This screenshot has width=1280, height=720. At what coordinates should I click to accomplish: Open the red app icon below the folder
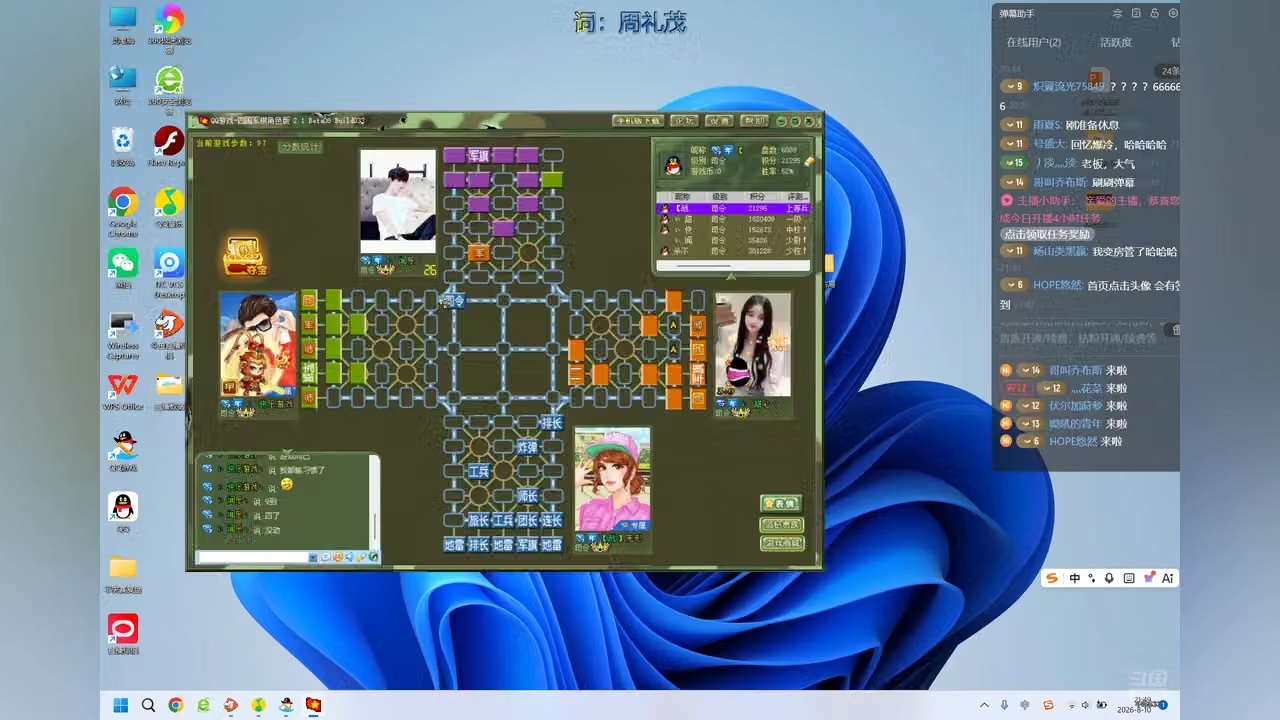click(123, 634)
